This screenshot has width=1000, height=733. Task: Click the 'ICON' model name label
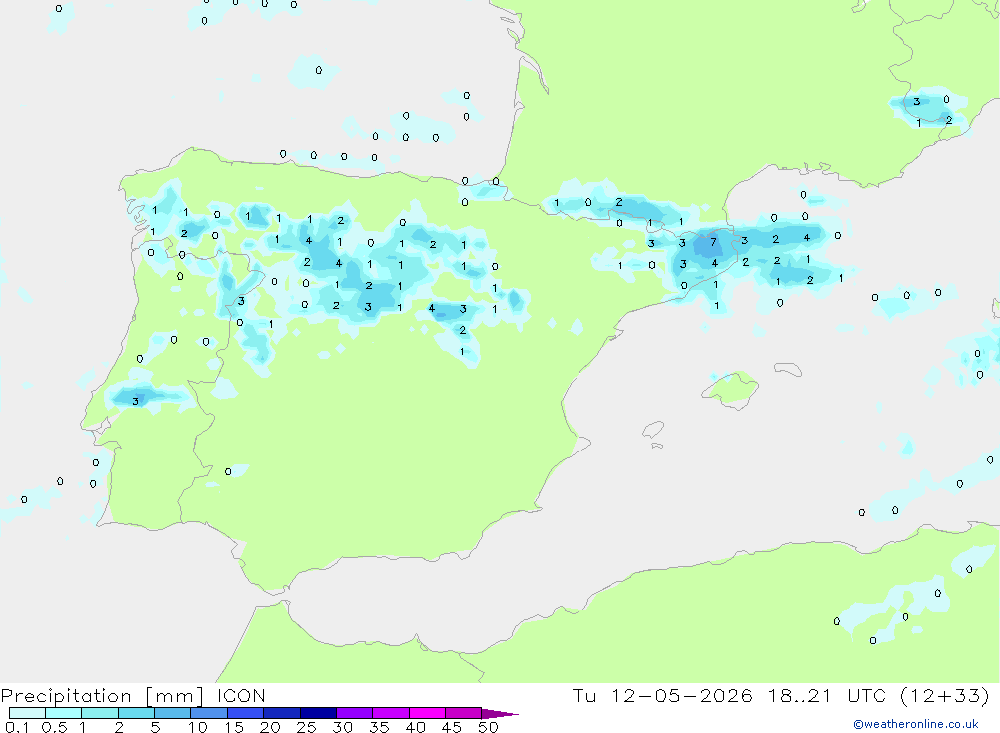pyautogui.click(x=241, y=695)
